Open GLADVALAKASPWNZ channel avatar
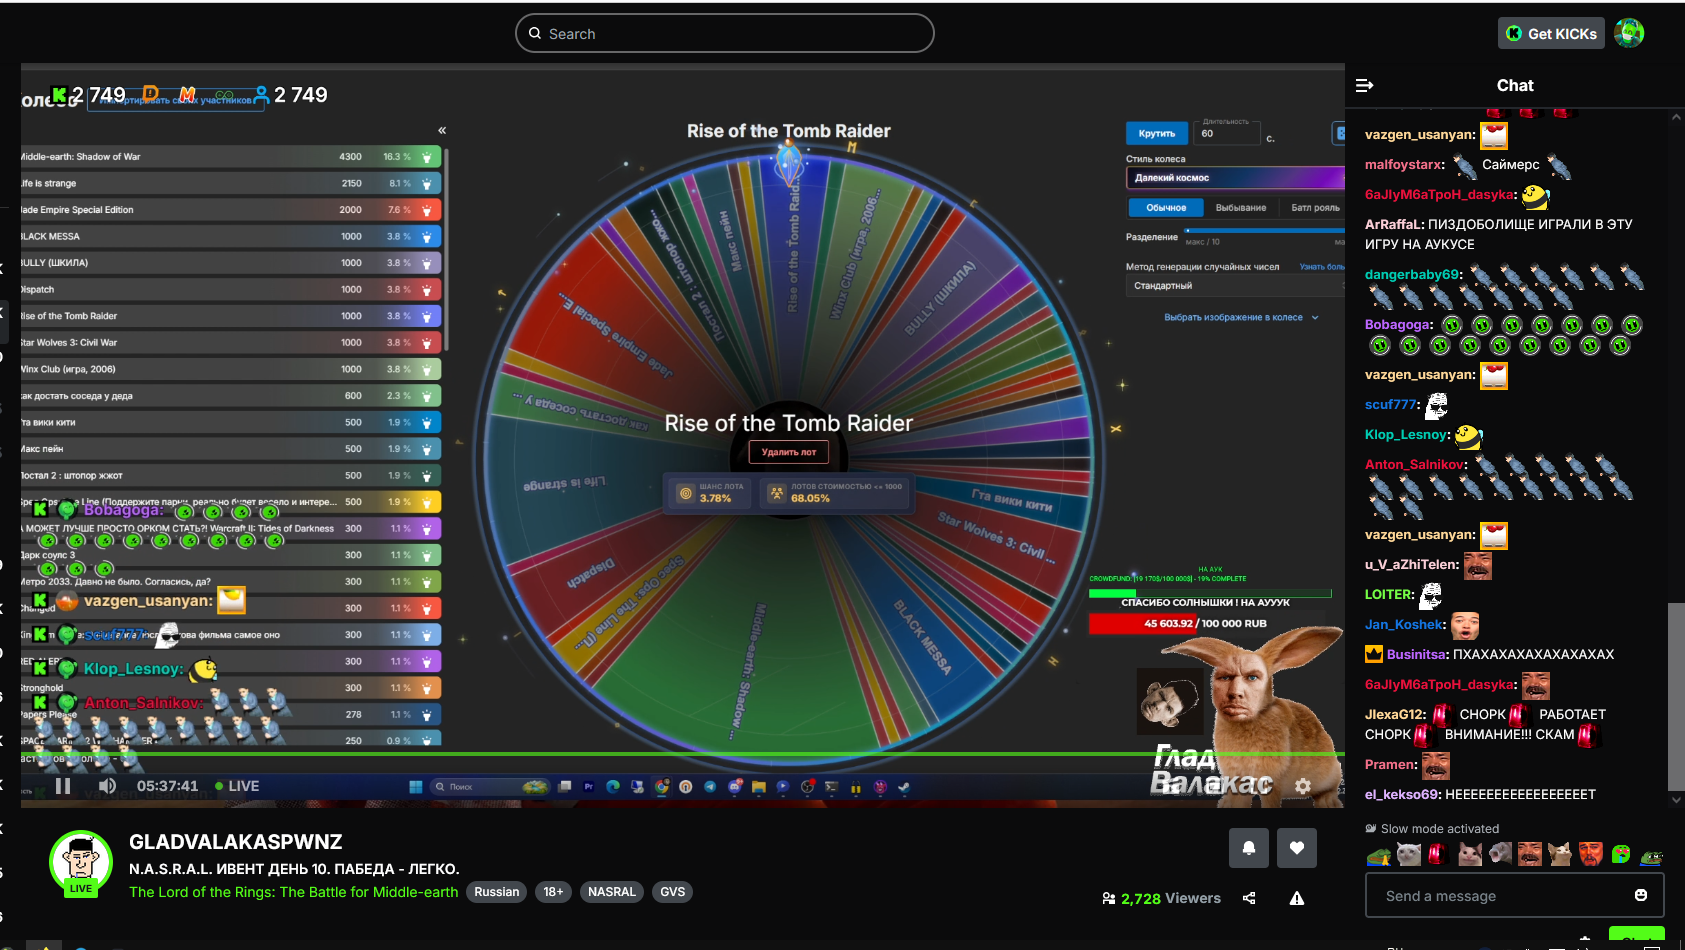 point(81,862)
